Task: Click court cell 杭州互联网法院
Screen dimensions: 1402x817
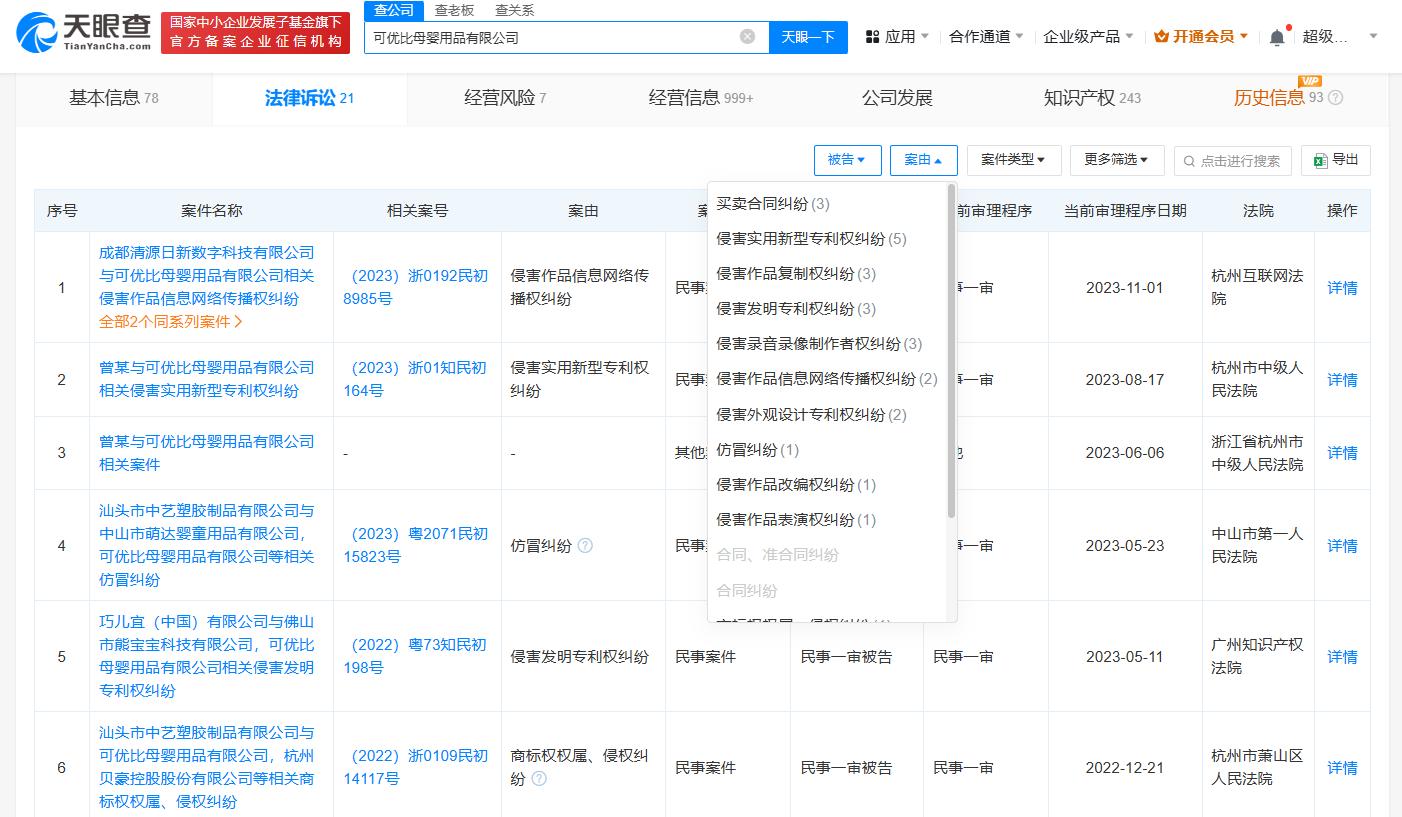Action: [1257, 287]
